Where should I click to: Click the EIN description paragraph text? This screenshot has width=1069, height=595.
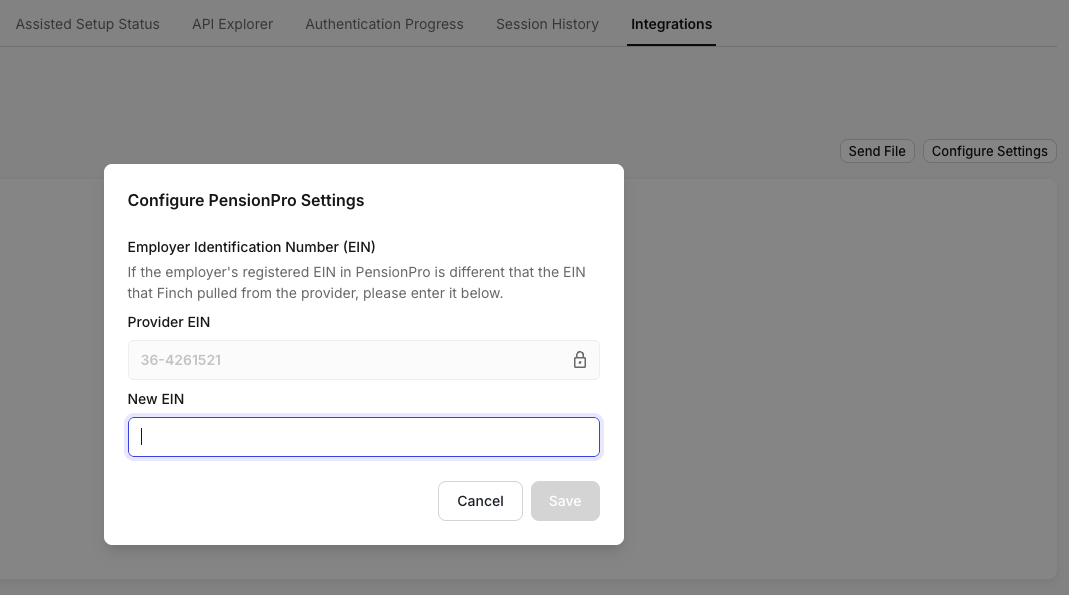(x=357, y=283)
